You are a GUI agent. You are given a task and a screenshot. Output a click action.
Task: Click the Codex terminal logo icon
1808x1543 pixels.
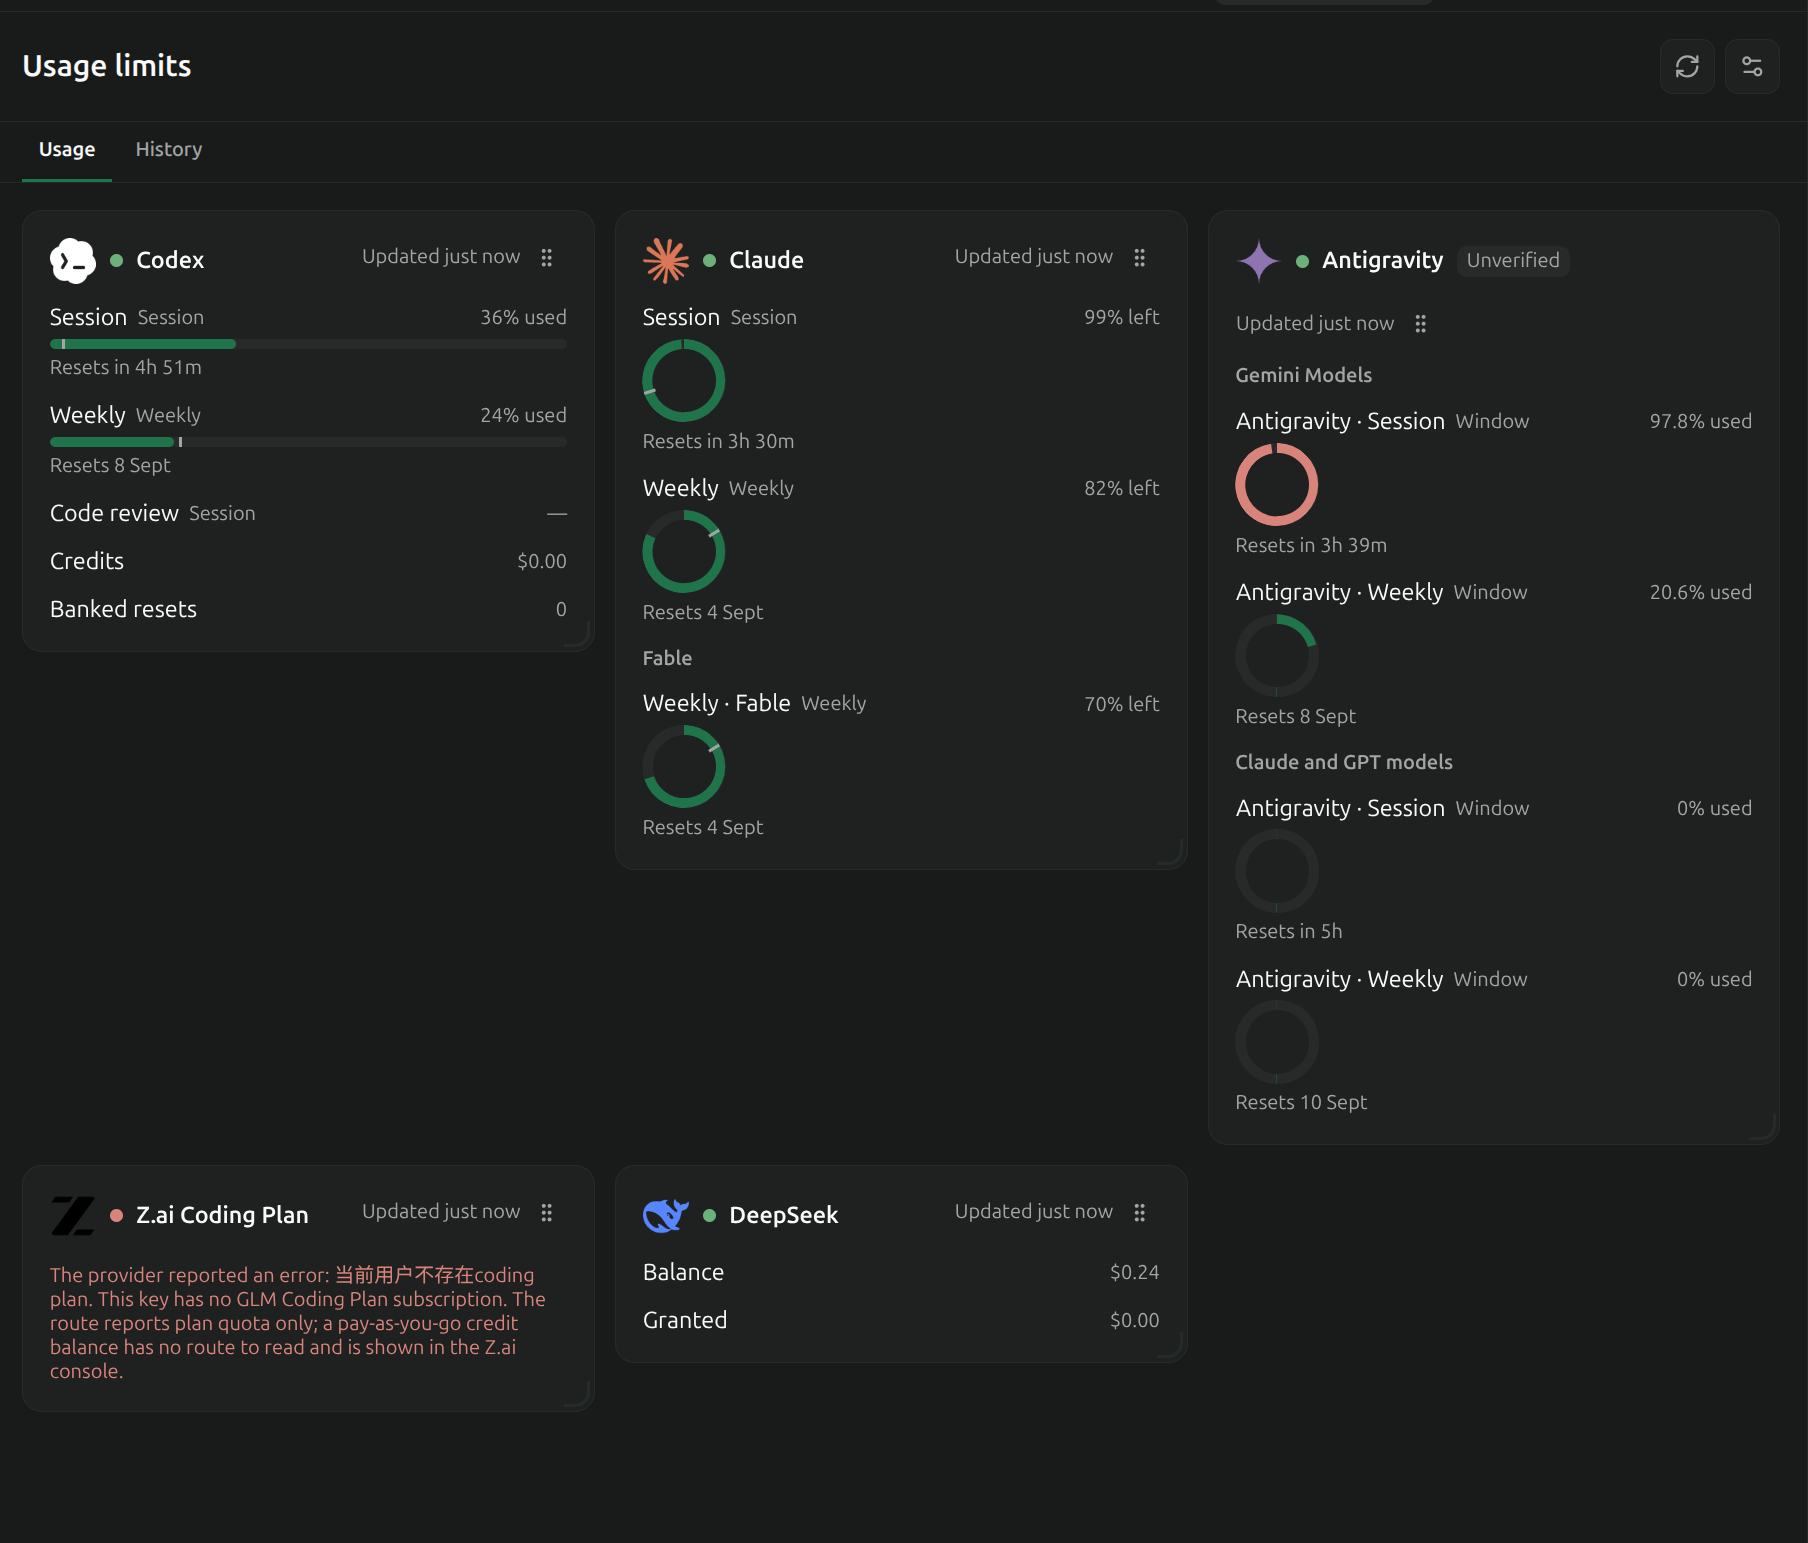[x=73, y=260]
